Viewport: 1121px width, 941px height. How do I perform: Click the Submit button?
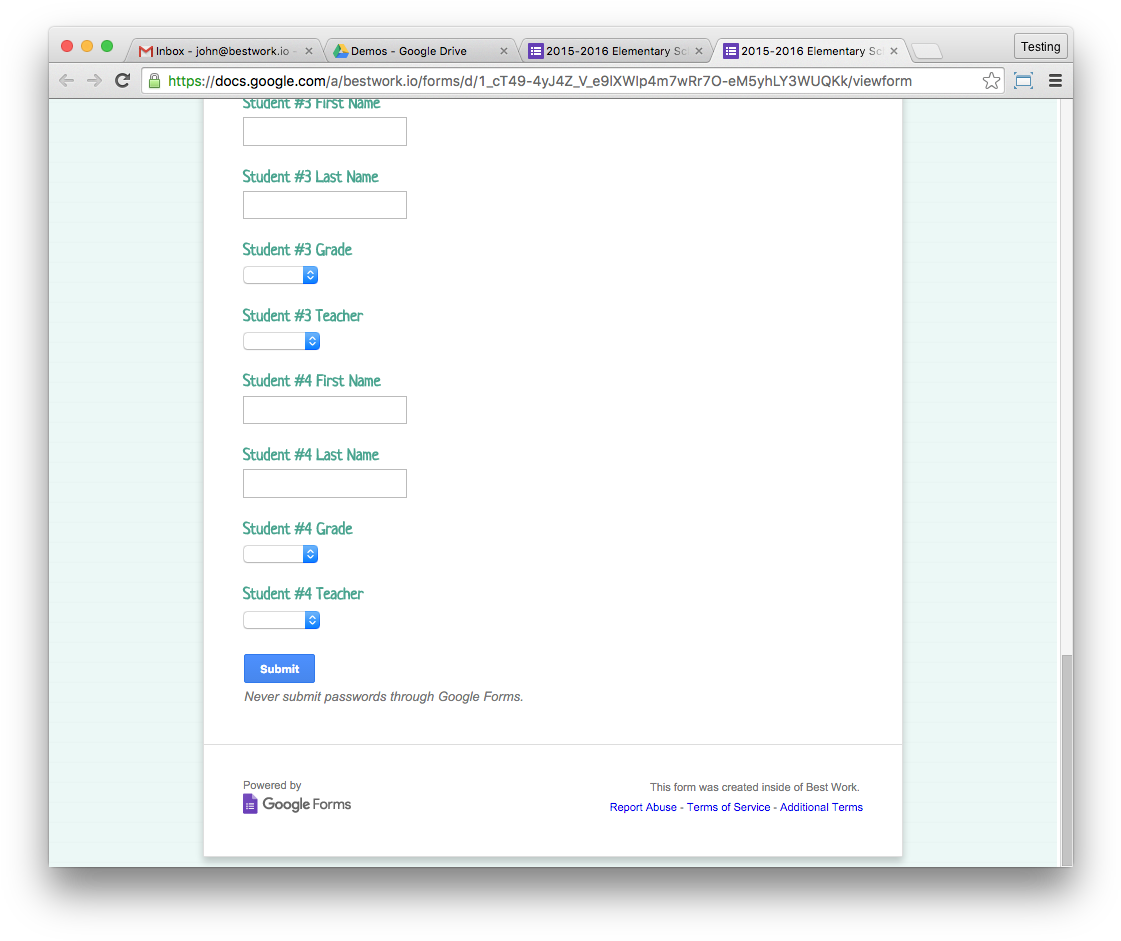point(279,668)
